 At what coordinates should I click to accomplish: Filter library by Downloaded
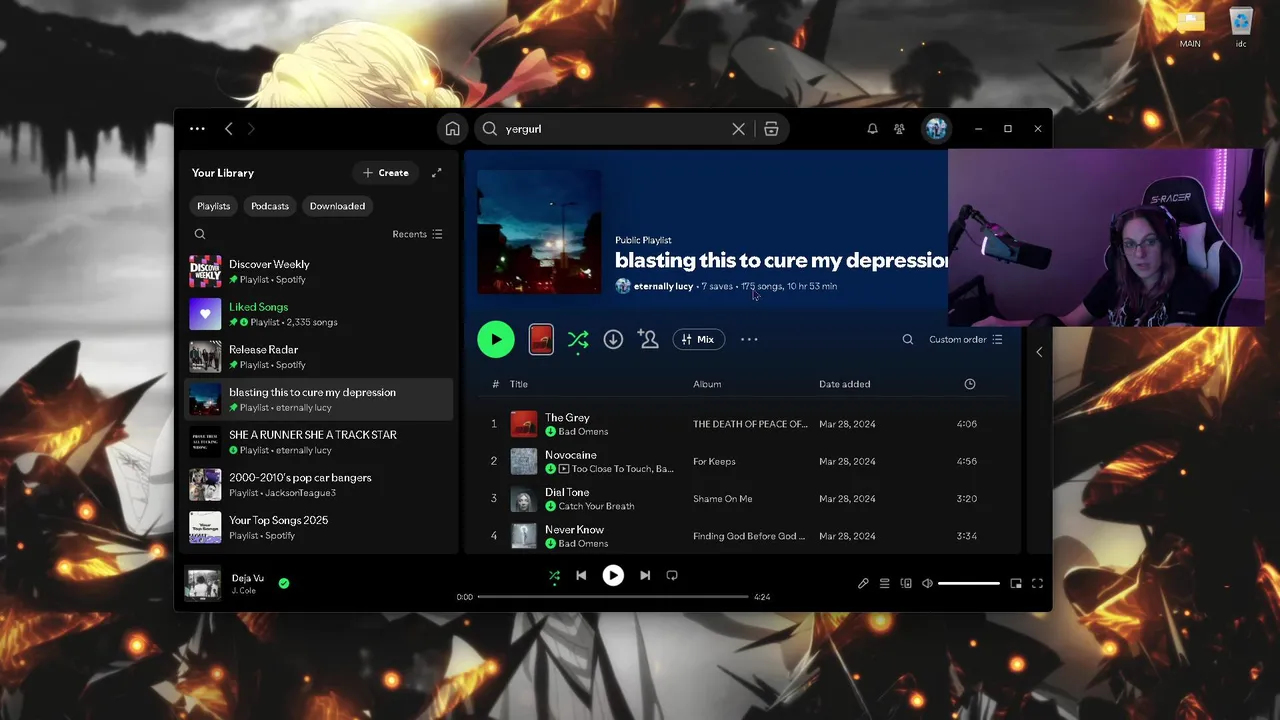point(337,206)
